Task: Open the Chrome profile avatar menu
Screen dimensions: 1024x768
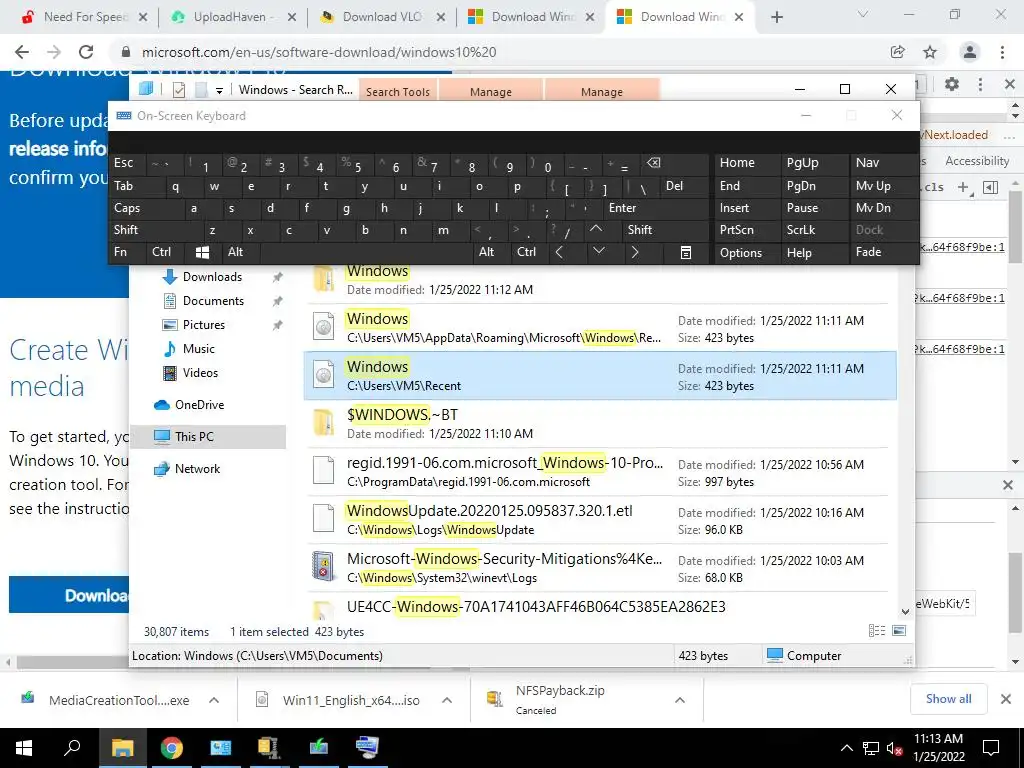Action: point(970,52)
